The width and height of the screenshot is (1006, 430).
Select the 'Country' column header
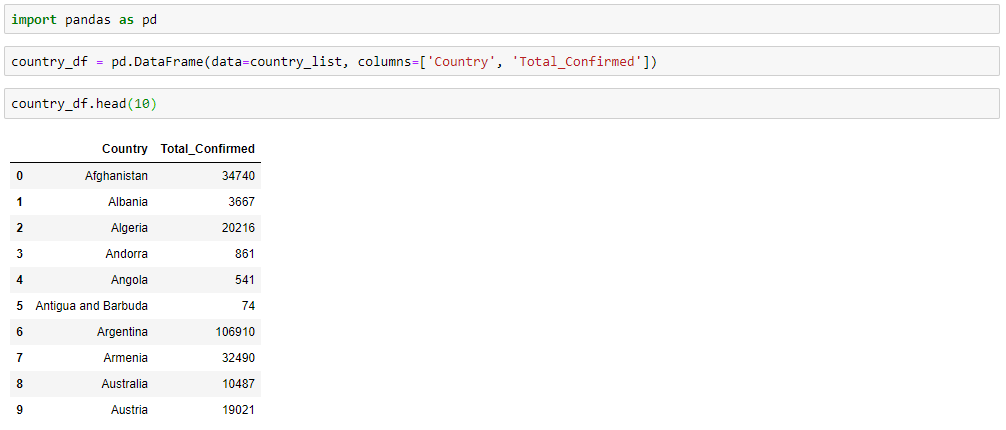coord(124,149)
